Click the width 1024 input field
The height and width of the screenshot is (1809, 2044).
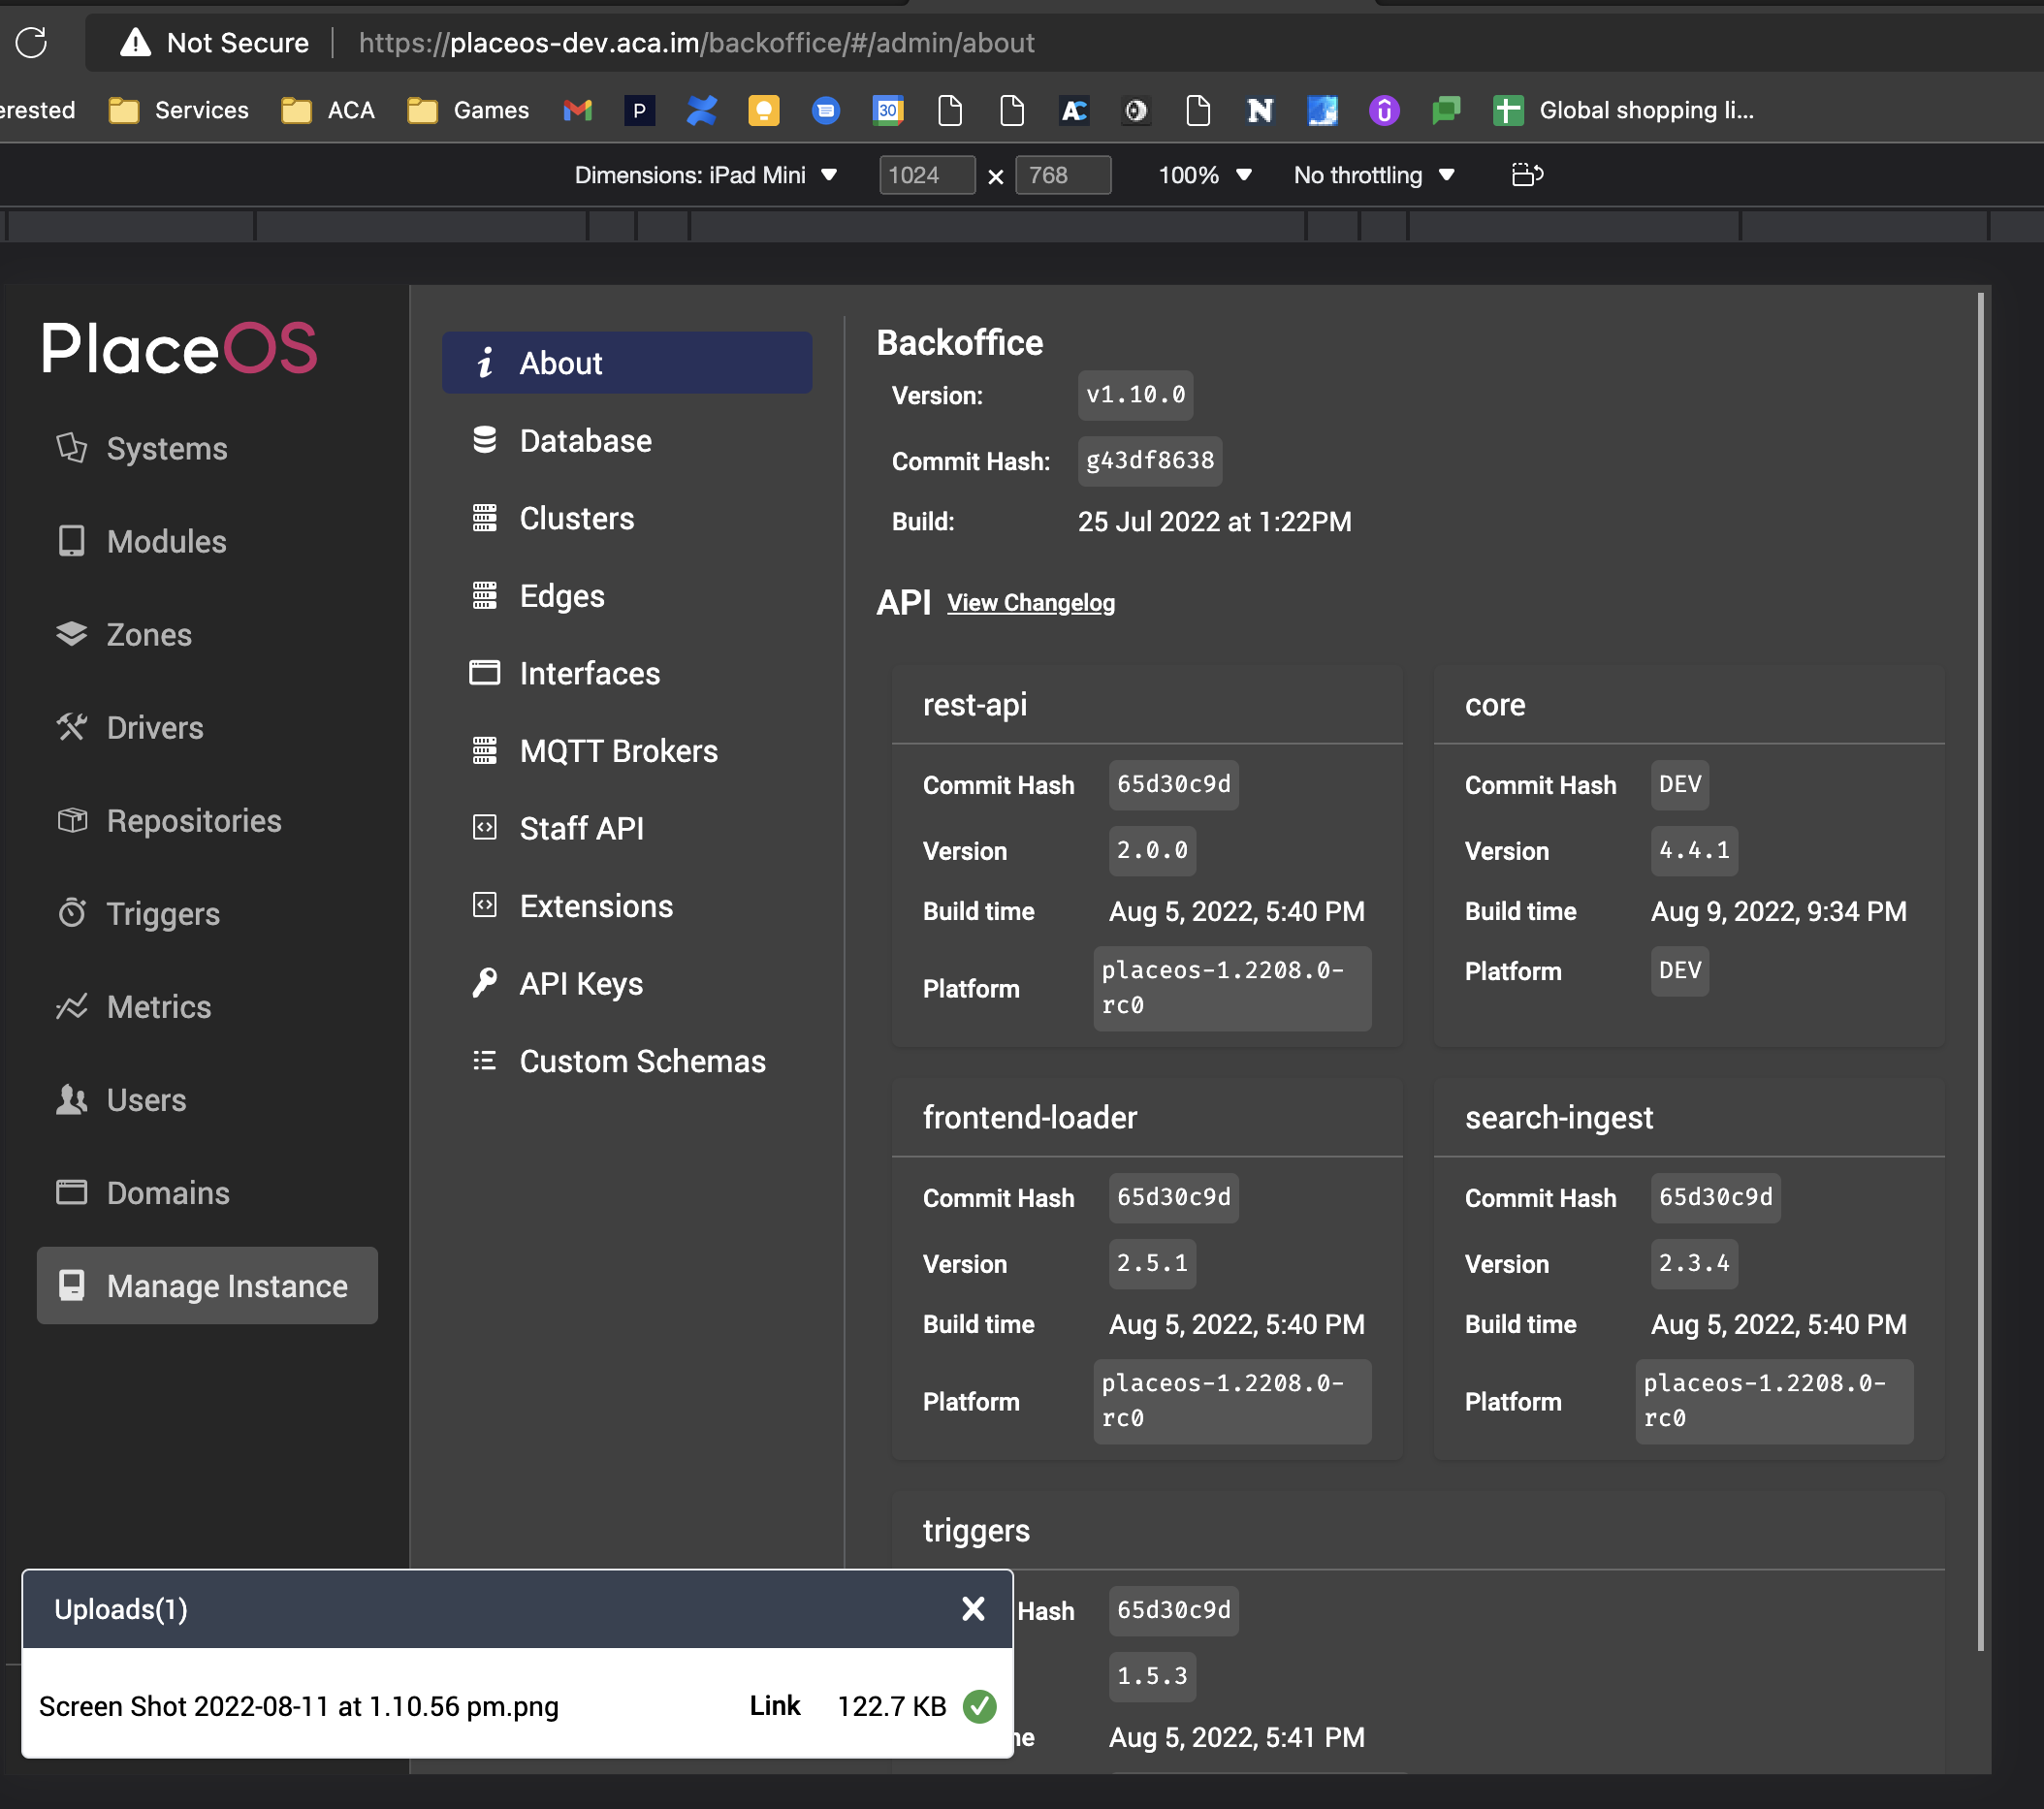[x=925, y=175]
